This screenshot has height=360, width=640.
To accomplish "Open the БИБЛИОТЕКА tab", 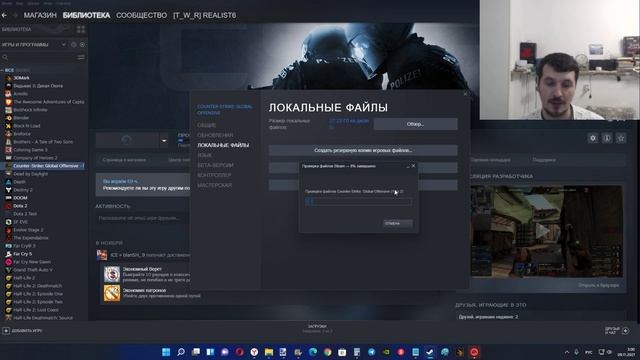I will coord(86,15).
